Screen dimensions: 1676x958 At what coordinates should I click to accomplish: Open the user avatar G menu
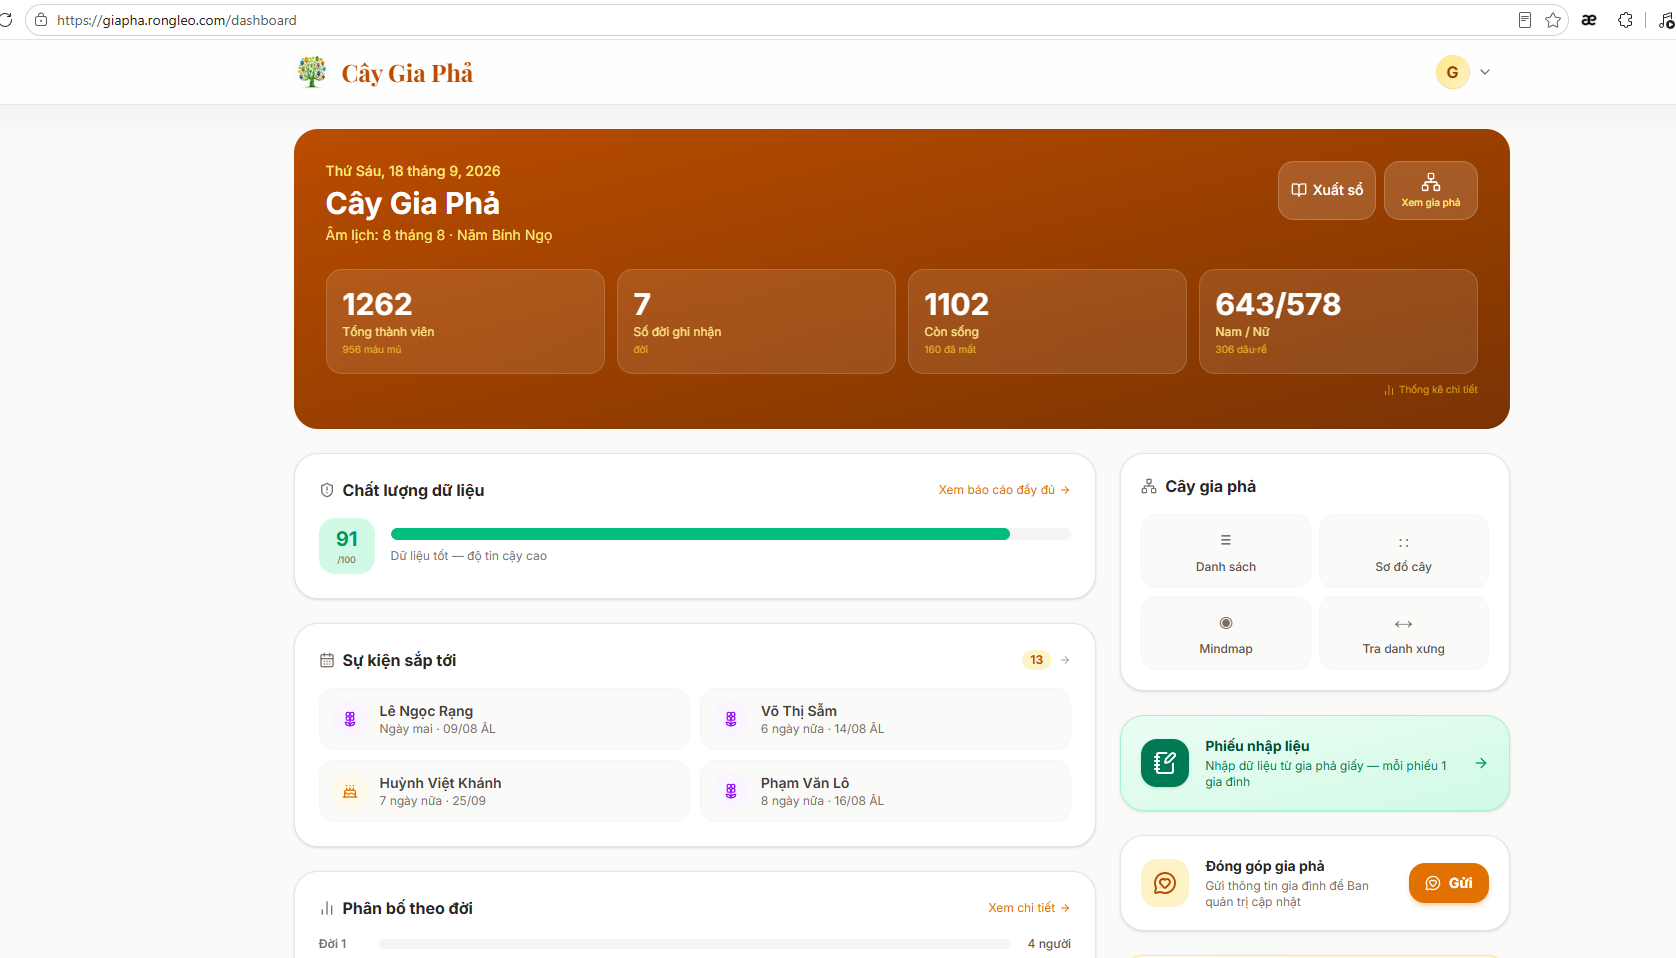[1452, 72]
